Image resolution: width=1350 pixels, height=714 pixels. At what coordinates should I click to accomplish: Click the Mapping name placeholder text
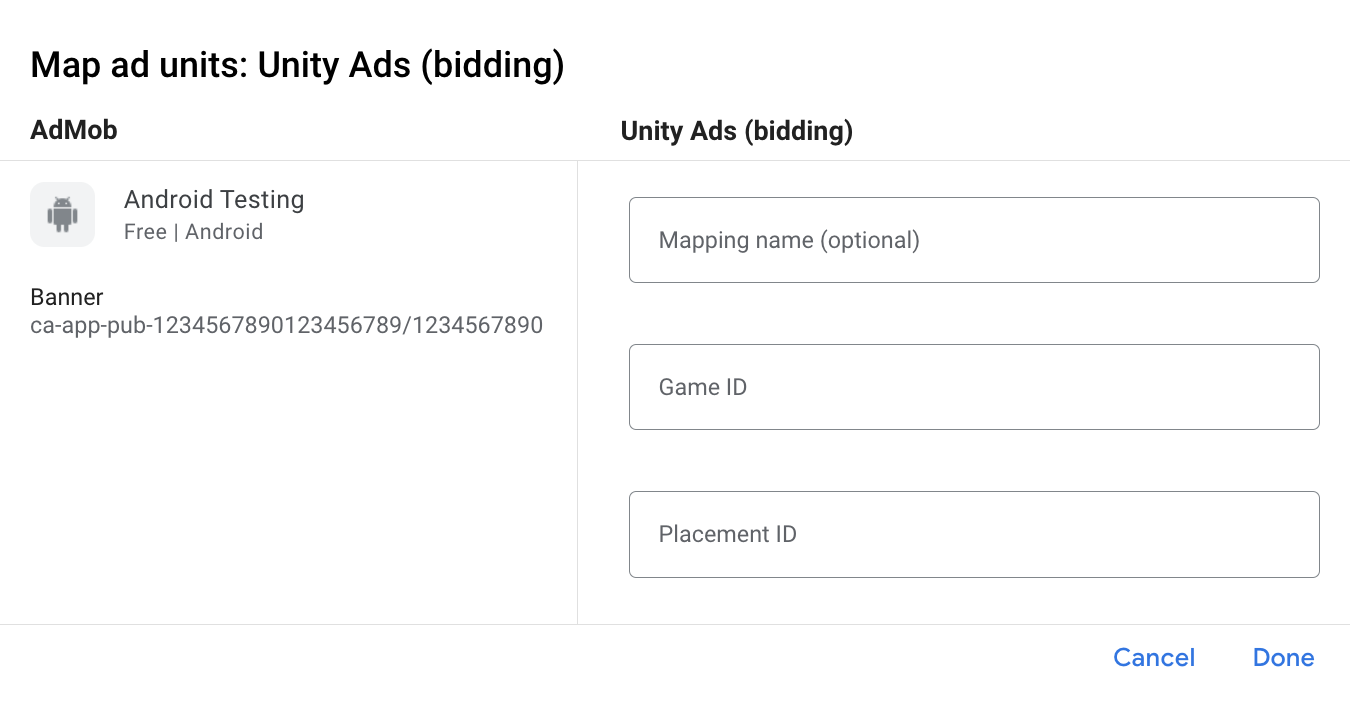tap(789, 240)
